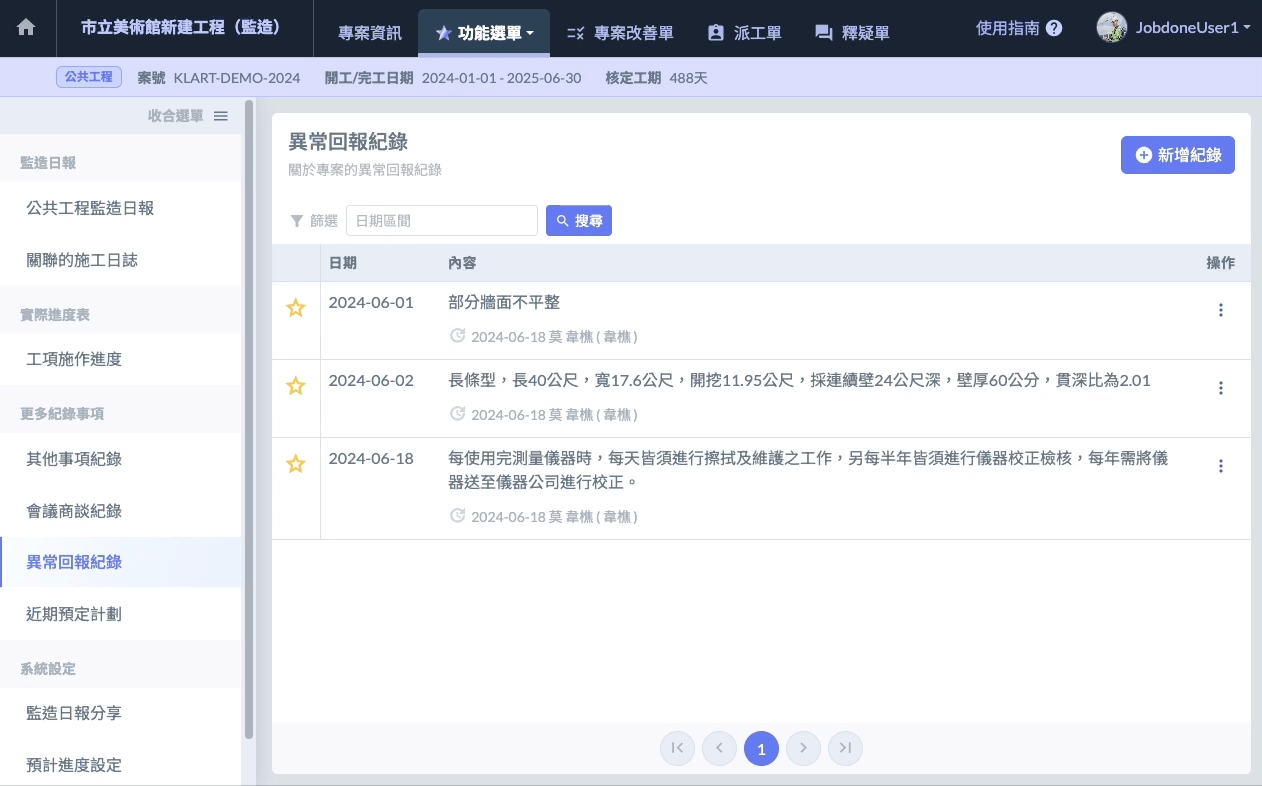1262x786 pixels.
Task: Toggle star for the 2024-06-18 record
Action: click(296, 464)
